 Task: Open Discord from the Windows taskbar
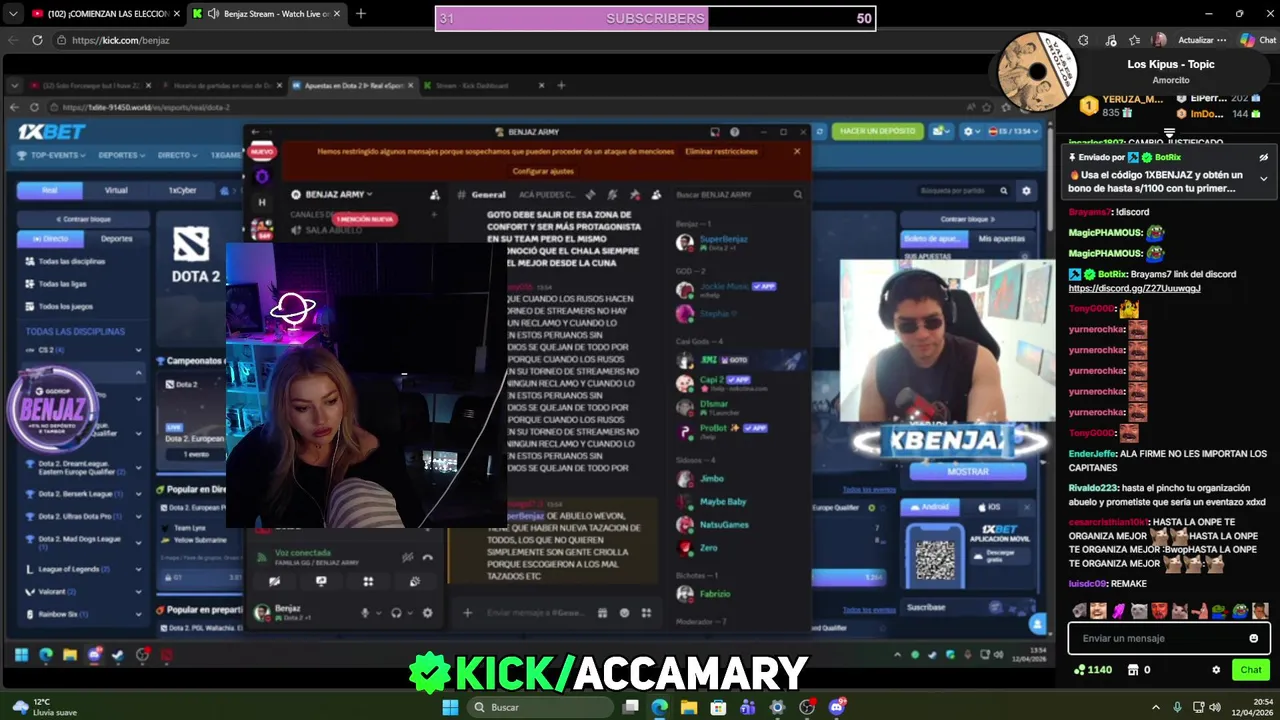[837, 707]
